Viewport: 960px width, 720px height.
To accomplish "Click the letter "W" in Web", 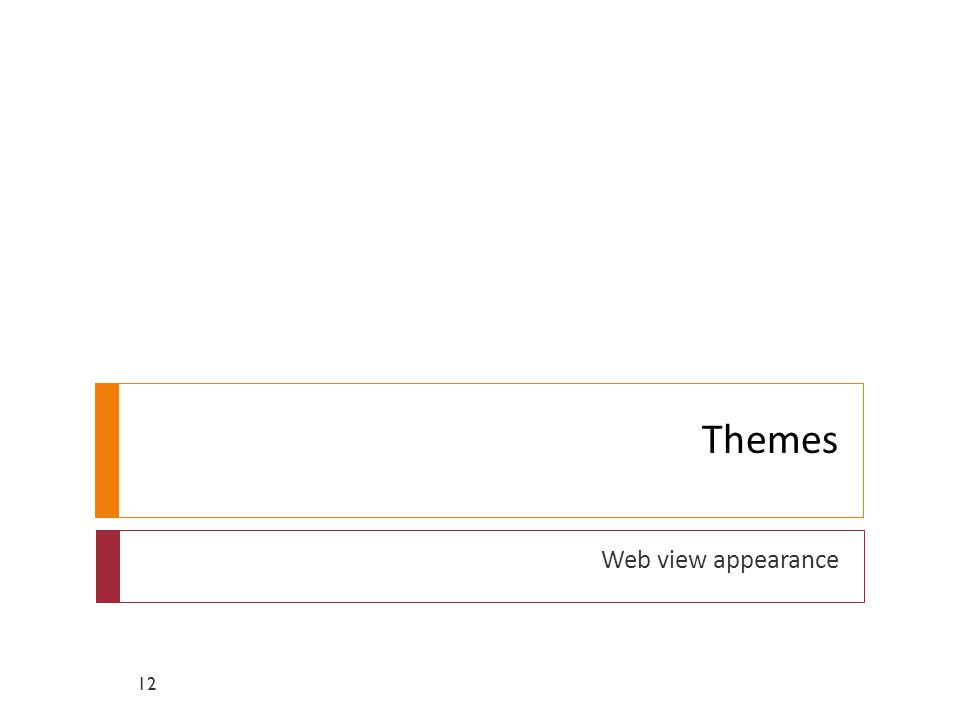I will [612, 559].
